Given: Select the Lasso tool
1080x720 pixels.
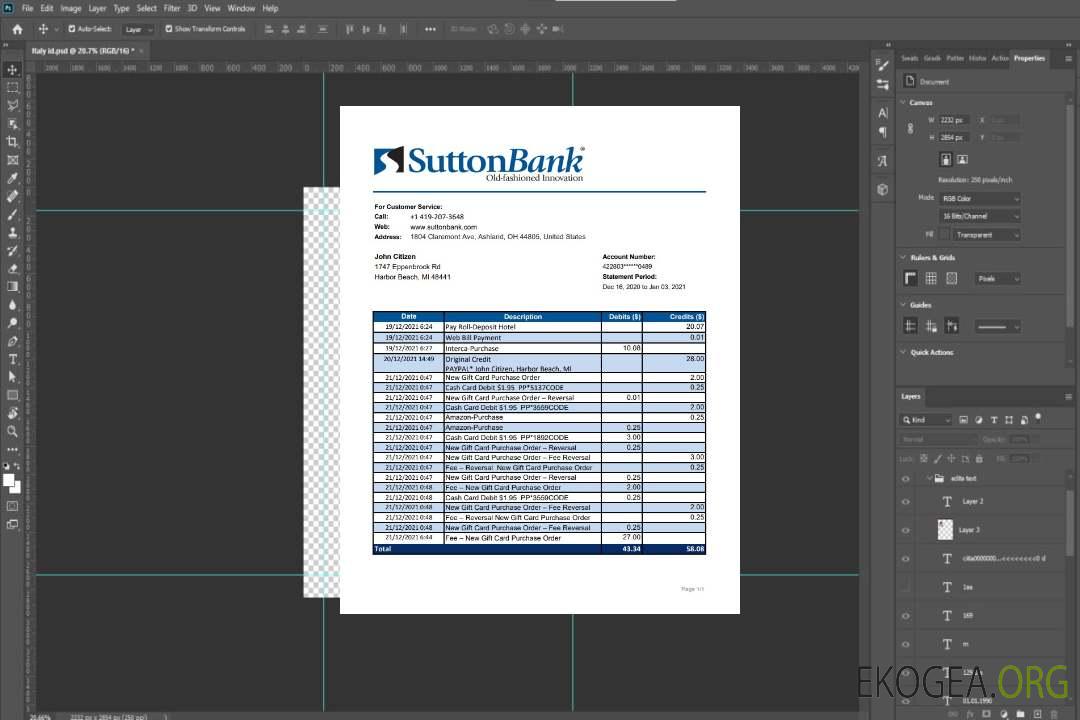Looking at the screenshot, I should (12, 105).
